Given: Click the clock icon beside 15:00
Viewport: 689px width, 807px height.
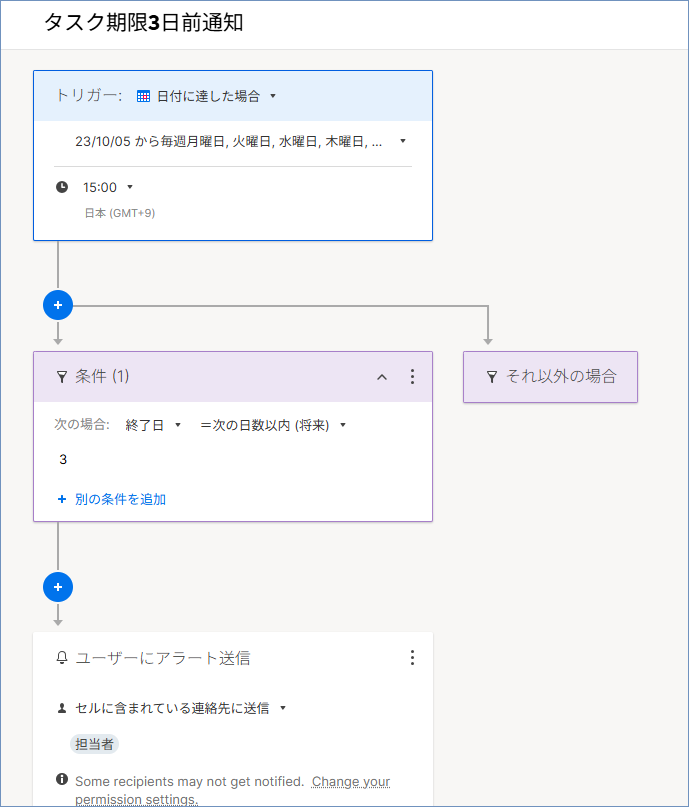Looking at the screenshot, I should [x=62, y=187].
